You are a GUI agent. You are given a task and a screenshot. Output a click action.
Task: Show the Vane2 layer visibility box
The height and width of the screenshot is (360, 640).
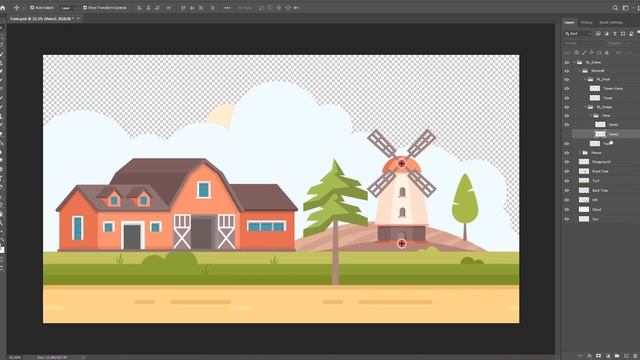tap(567, 134)
